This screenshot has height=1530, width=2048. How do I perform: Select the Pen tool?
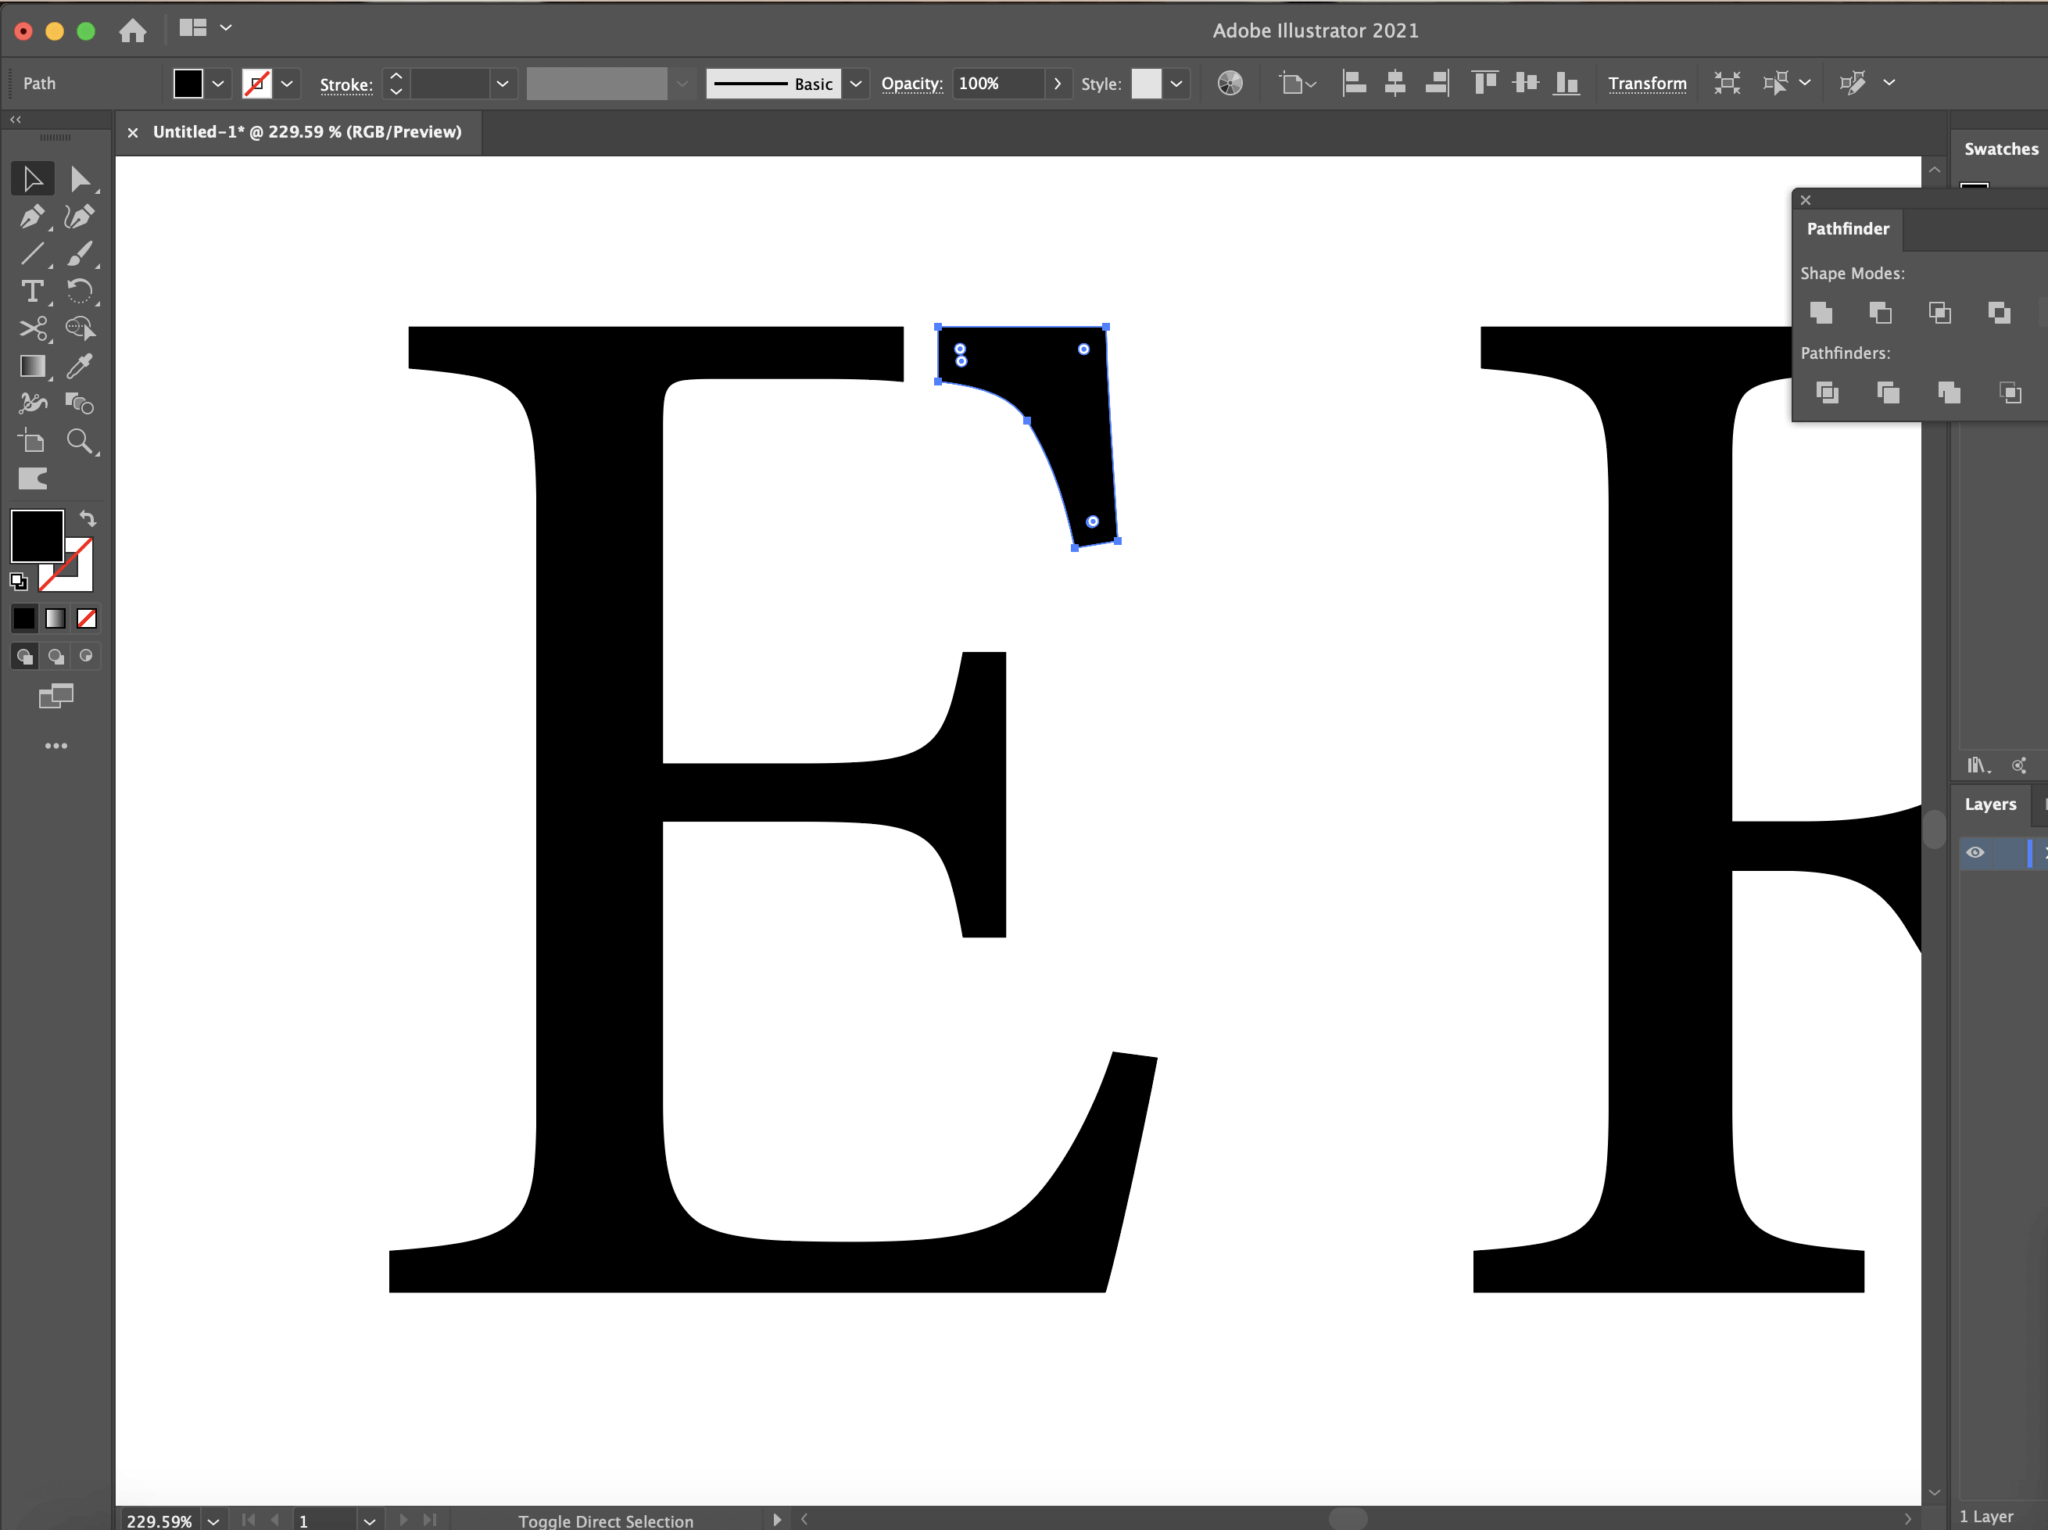click(x=33, y=216)
